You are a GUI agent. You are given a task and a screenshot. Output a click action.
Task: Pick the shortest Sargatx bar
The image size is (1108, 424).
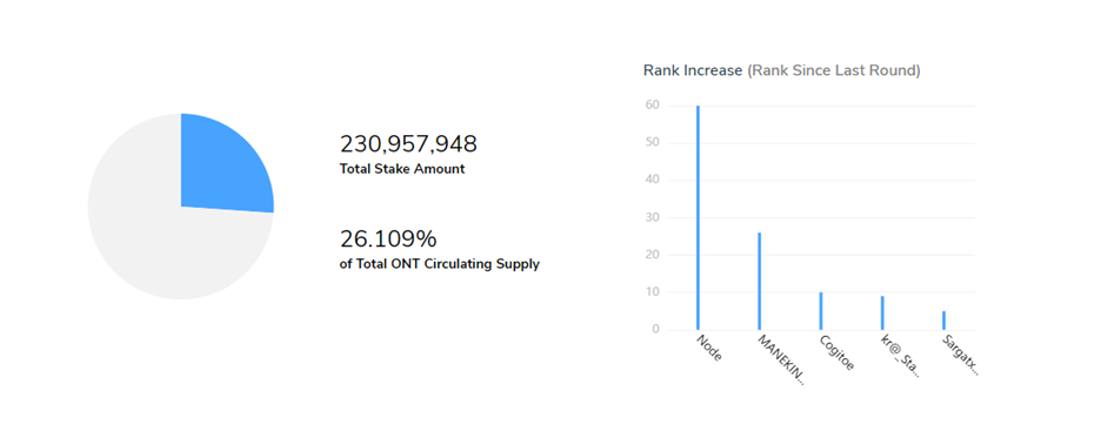click(x=944, y=320)
